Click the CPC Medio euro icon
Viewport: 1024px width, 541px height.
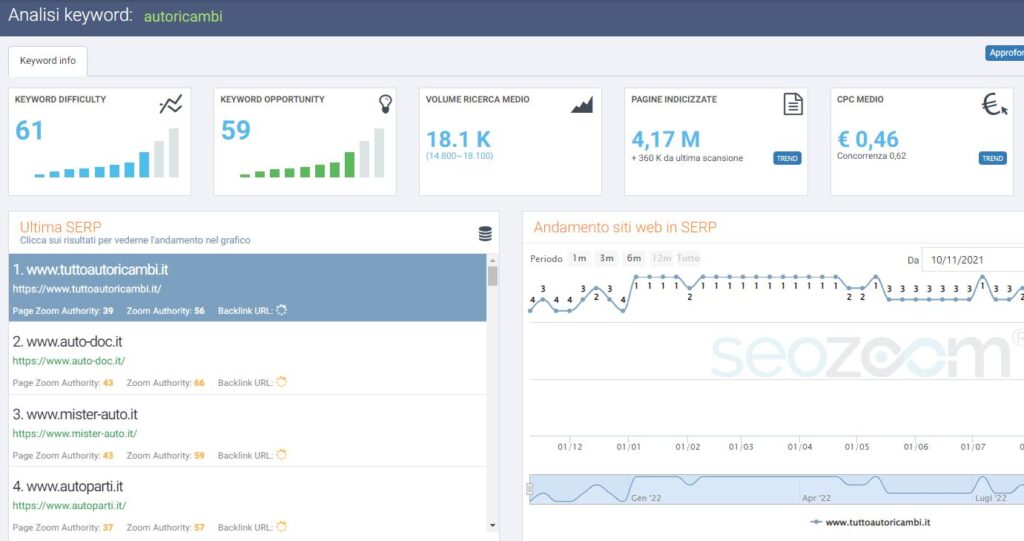click(x=995, y=104)
